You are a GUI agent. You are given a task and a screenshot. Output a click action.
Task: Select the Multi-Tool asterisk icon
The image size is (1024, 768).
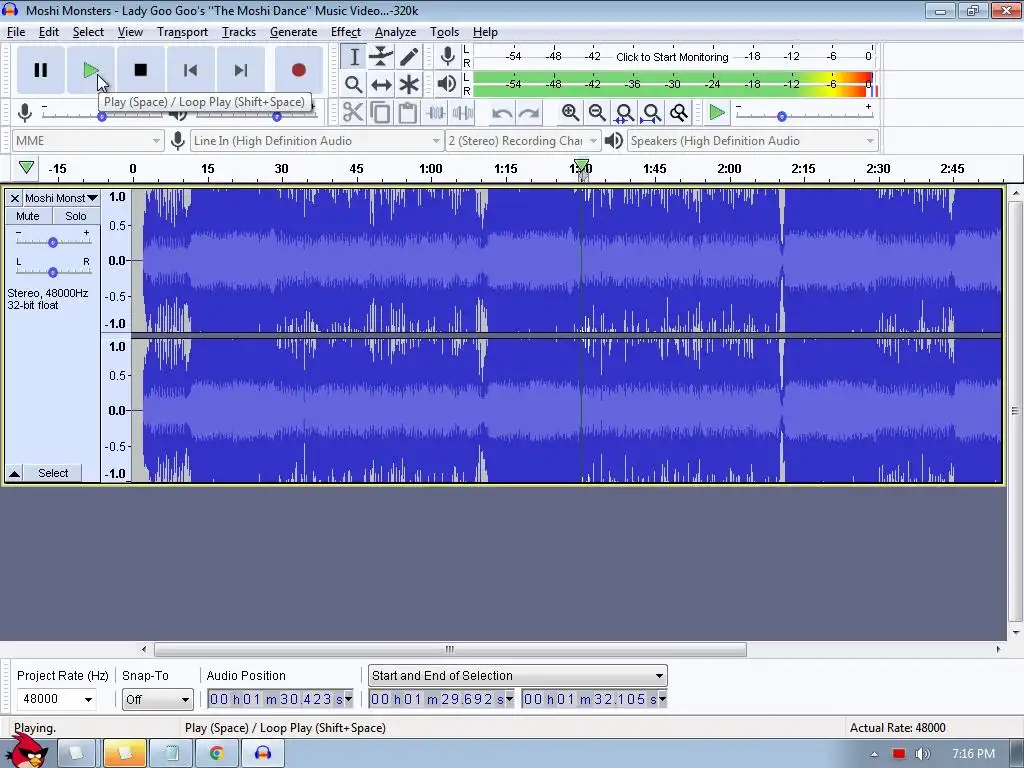coord(409,84)
